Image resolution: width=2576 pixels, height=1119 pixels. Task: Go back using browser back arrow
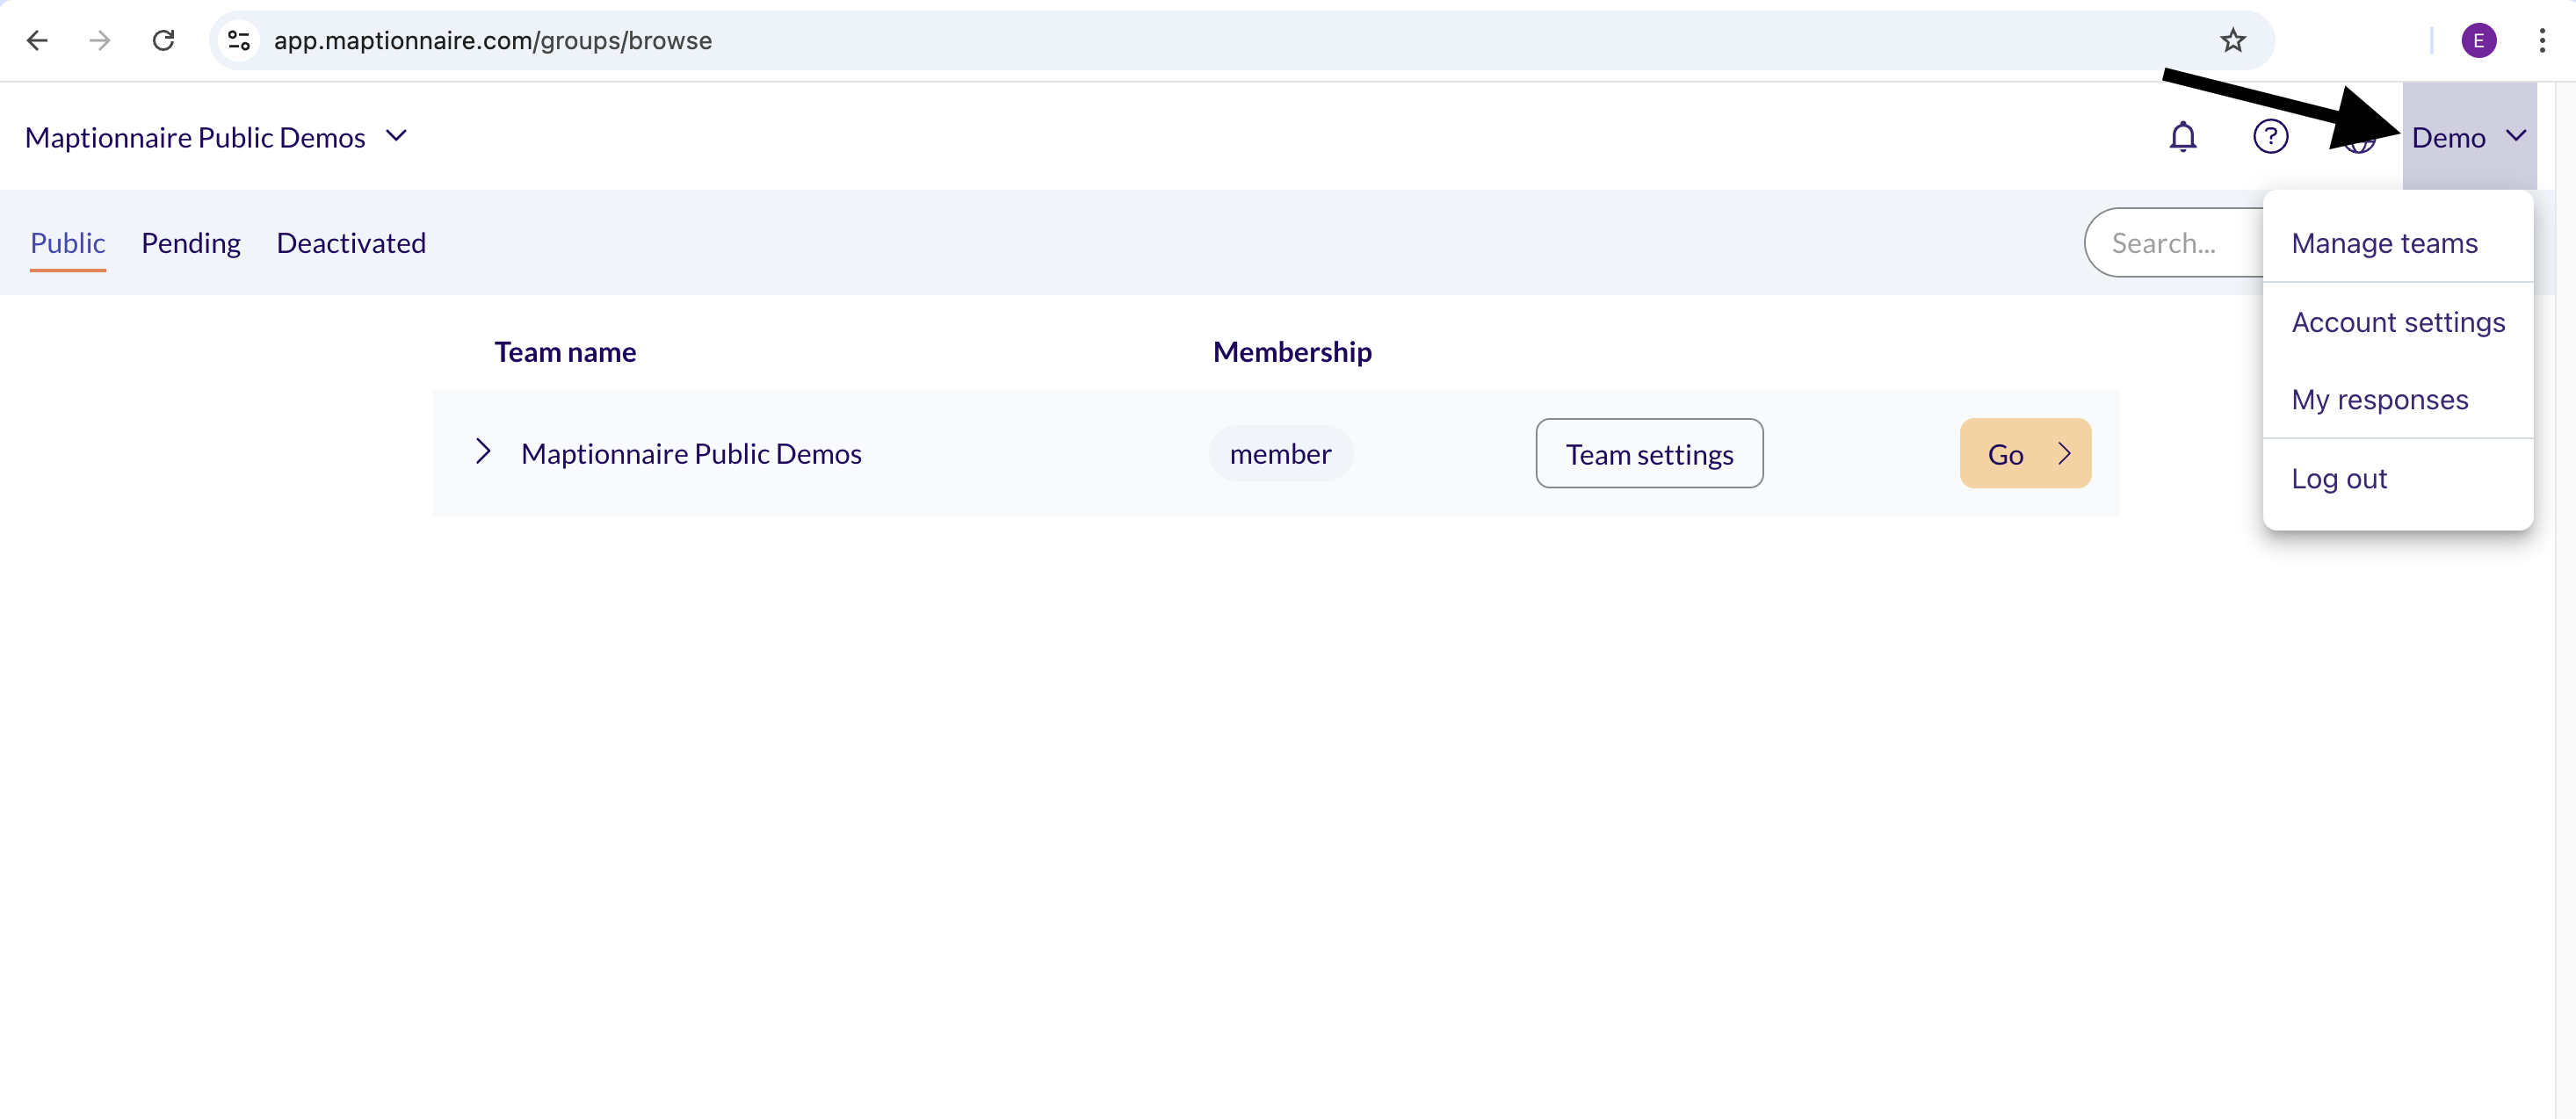click(37, 40)
